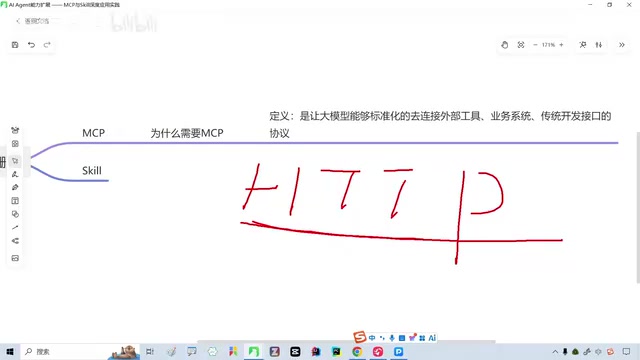Open the four-squares grid icon in left sidebar

tap(15, 144)
